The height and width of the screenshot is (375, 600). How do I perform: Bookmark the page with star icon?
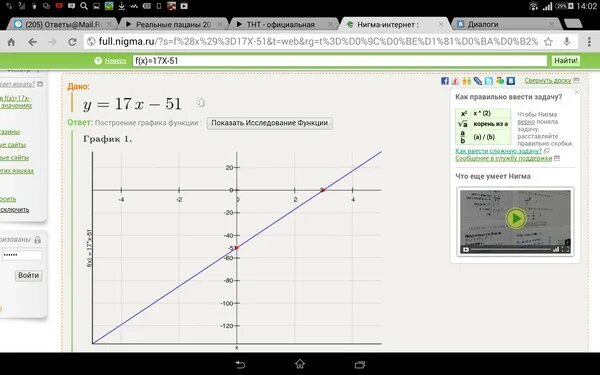point(548,42)
